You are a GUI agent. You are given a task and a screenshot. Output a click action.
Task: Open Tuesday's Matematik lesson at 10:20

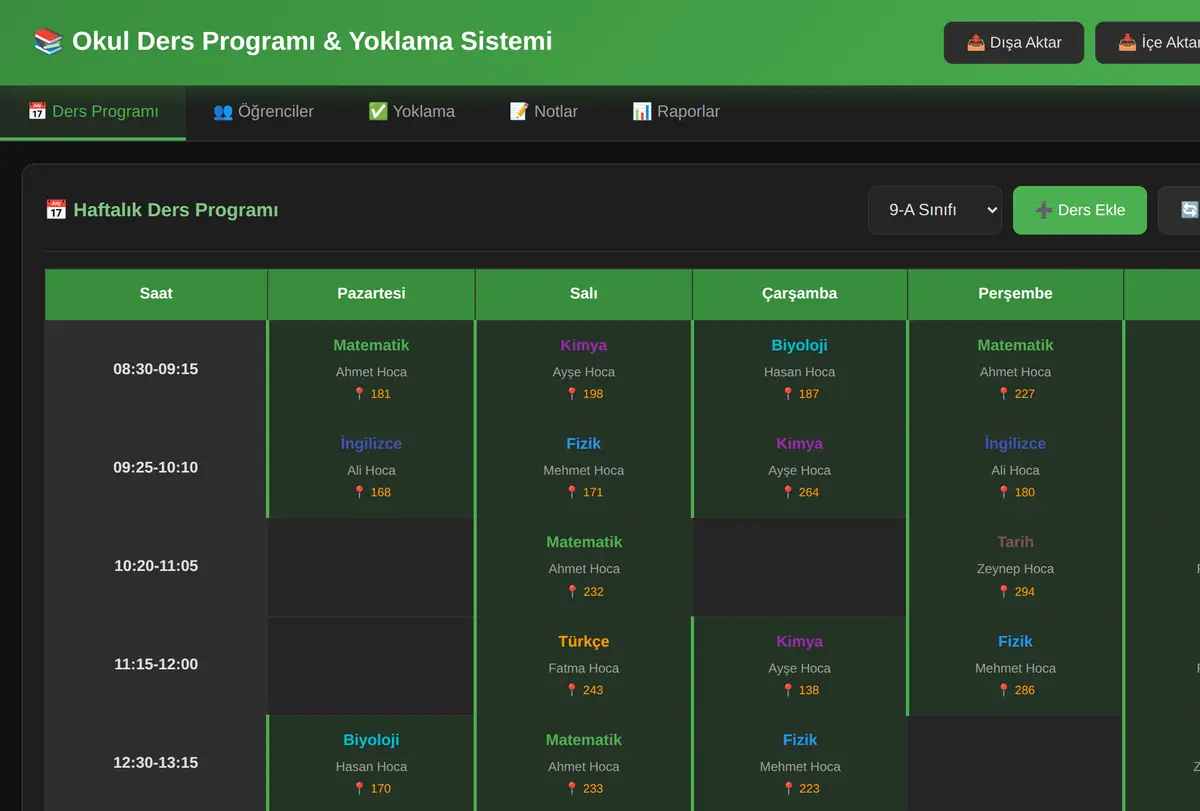584,566
